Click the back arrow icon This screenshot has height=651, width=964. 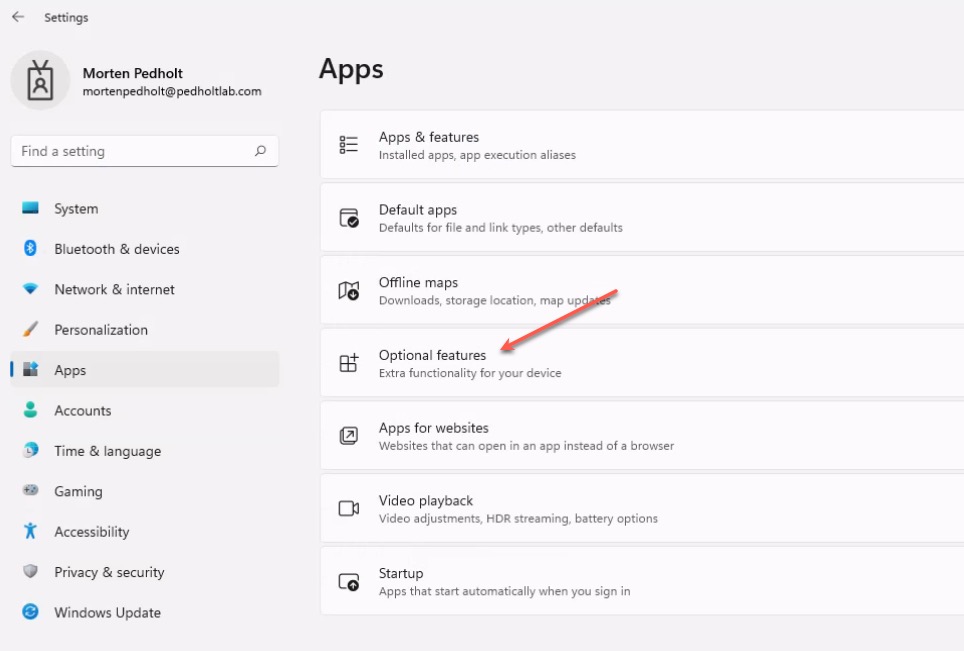click(18, 17)
